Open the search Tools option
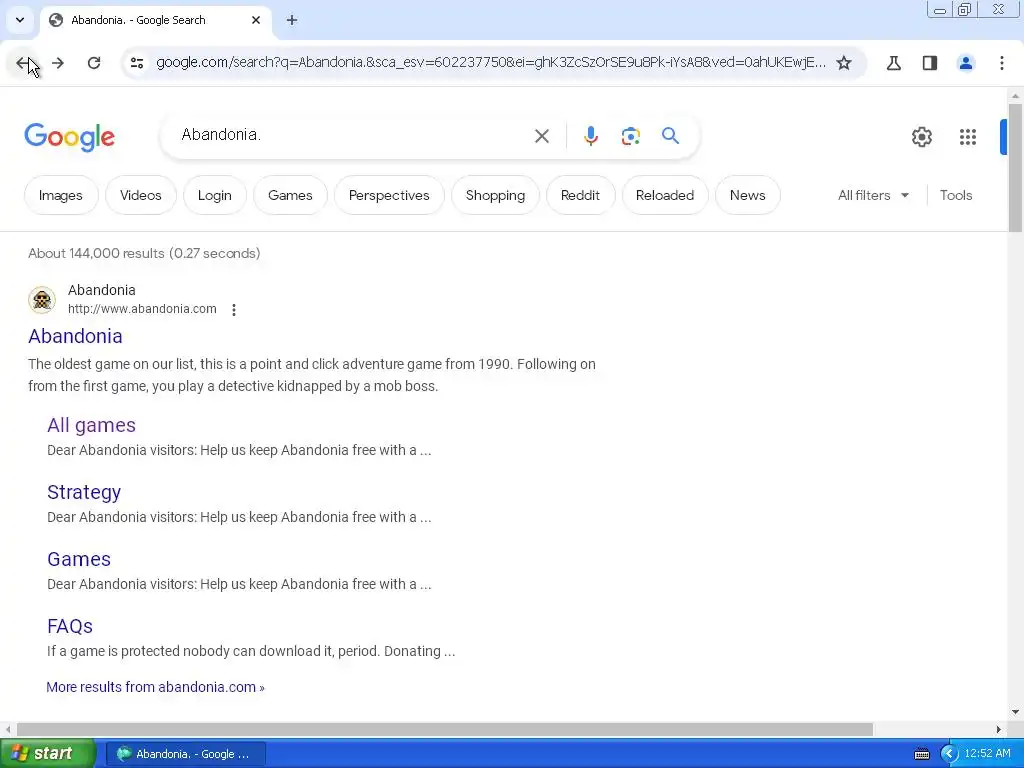The width and height of the screenshot is (1024, 768). point(955,195)
